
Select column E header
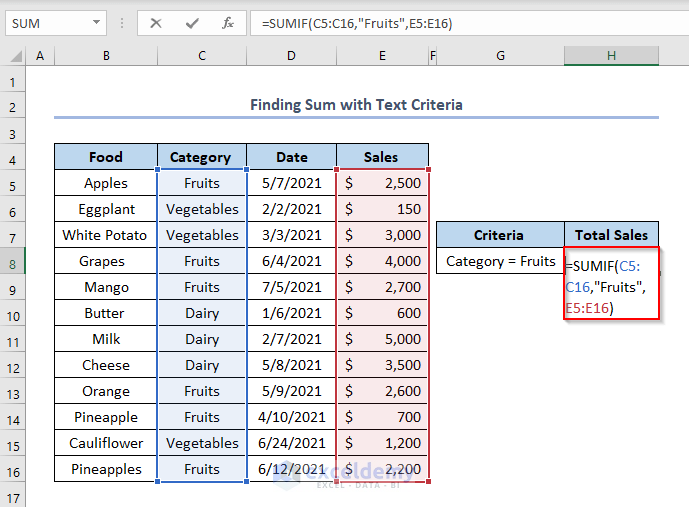point(382,57)
